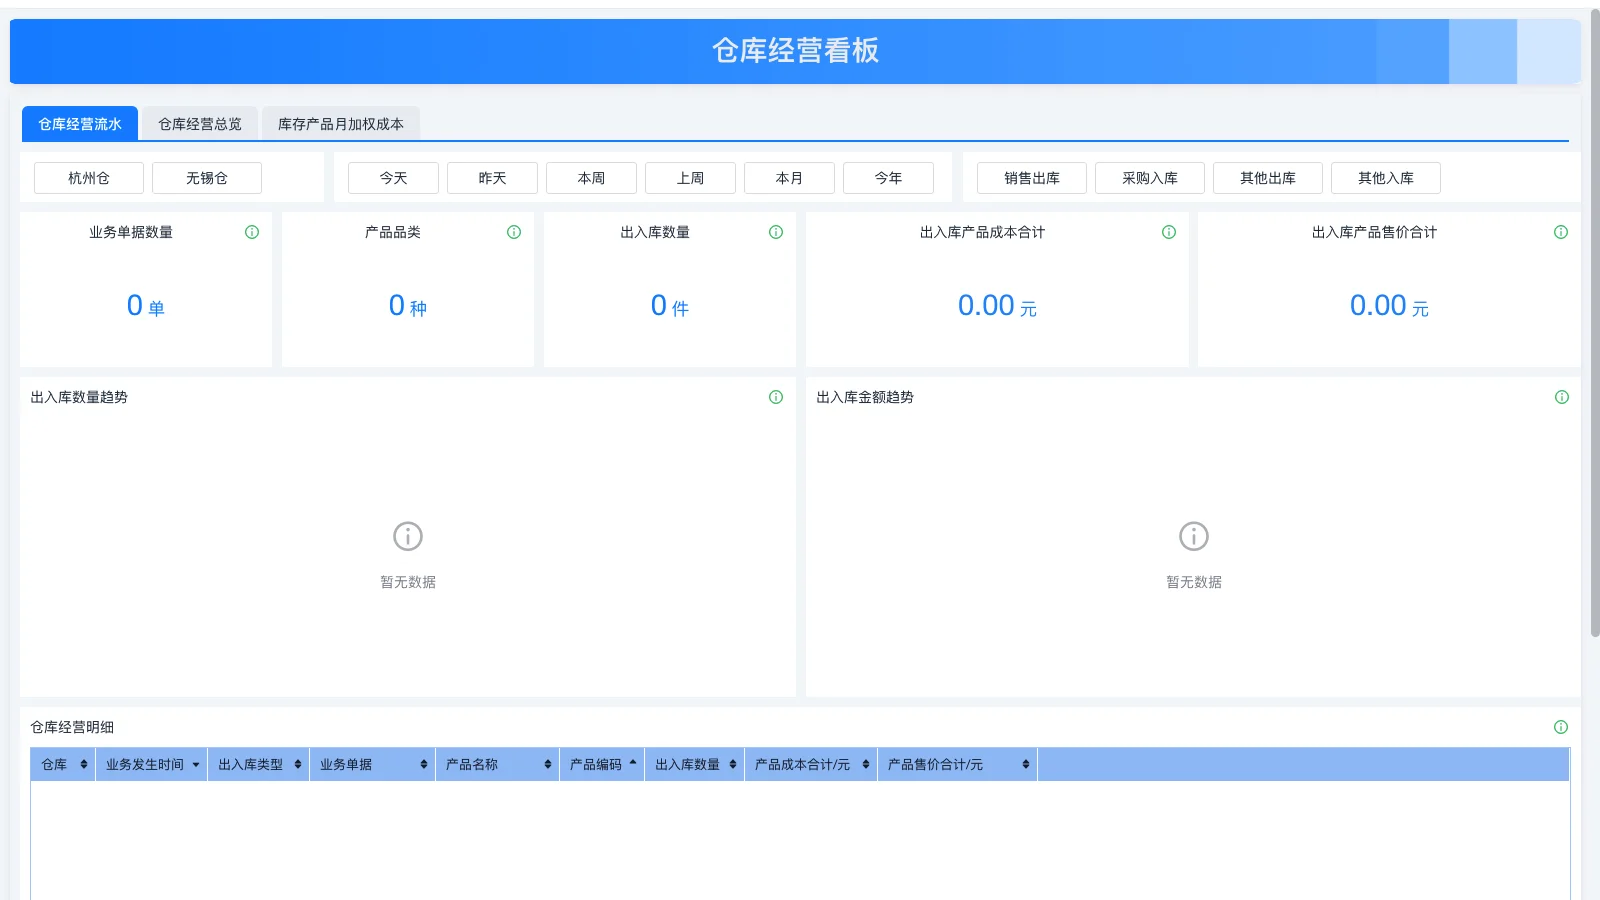Open the sort dropdown on 仓库 column
Image resolution: width=1600 pixels, height=900 pixels.
tap(81, 764)
